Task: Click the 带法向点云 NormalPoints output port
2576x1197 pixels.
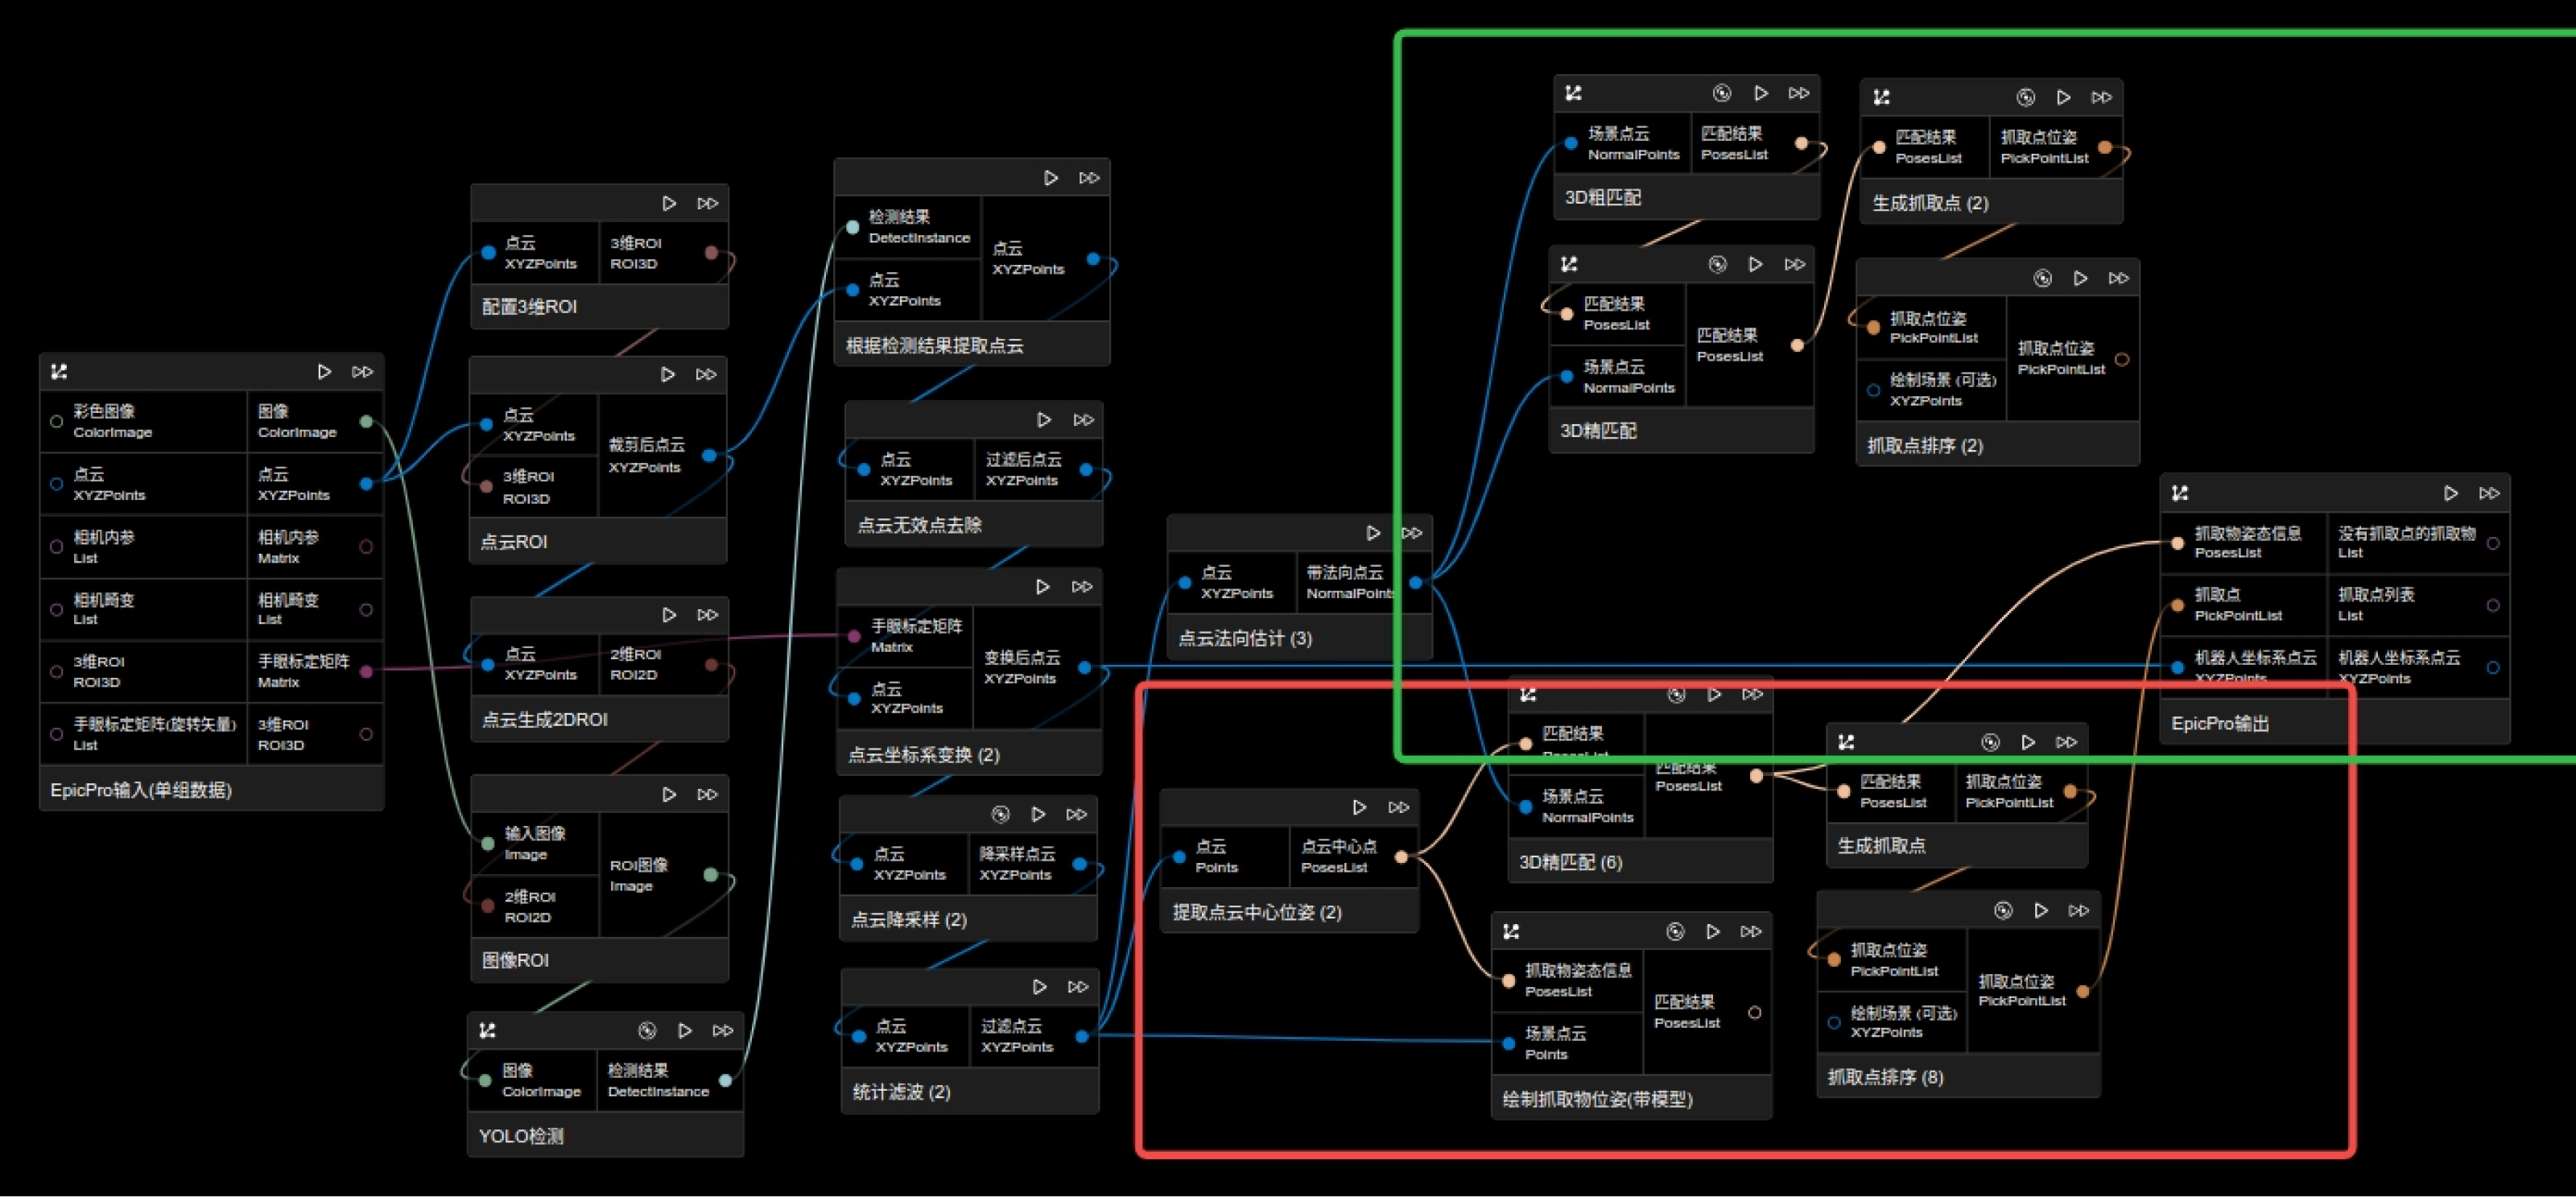Action: tap(1415, 582)
